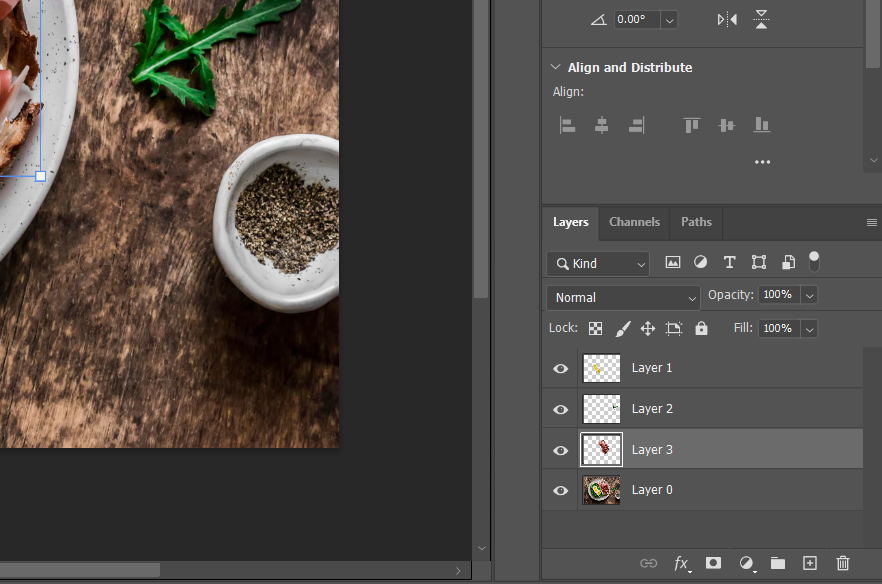The image size is (882, 584).
Task: Filter layers by type using the Text icon
Action: 729,262
